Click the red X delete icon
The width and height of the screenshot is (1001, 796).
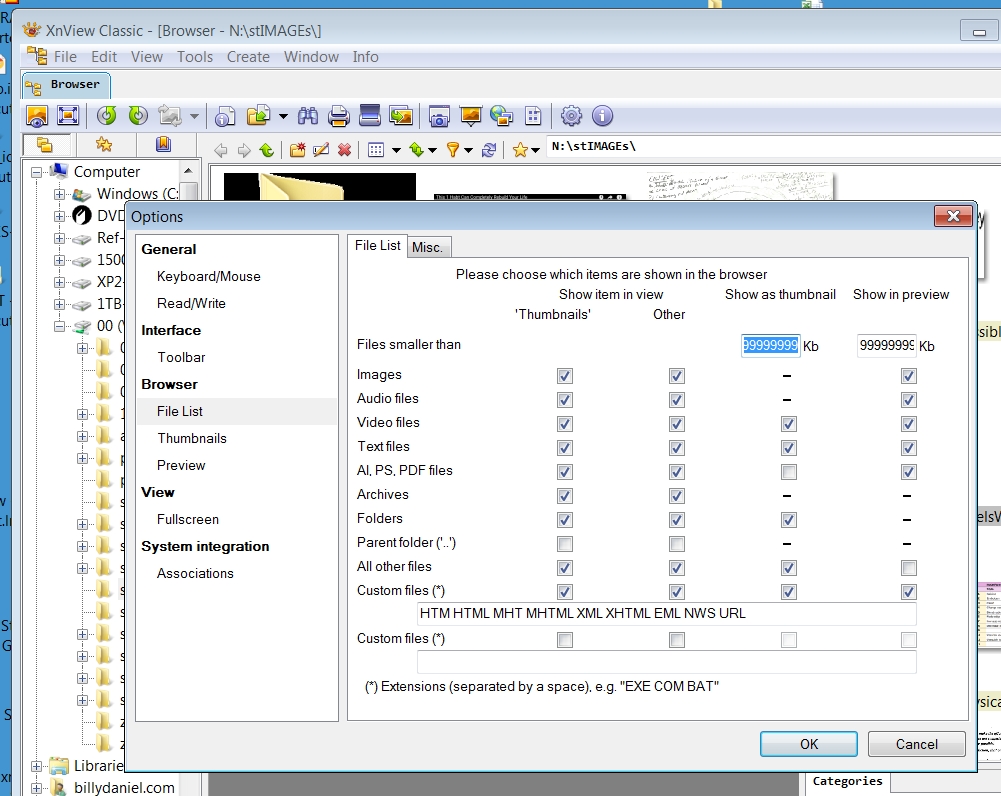(x=345, y=150)
